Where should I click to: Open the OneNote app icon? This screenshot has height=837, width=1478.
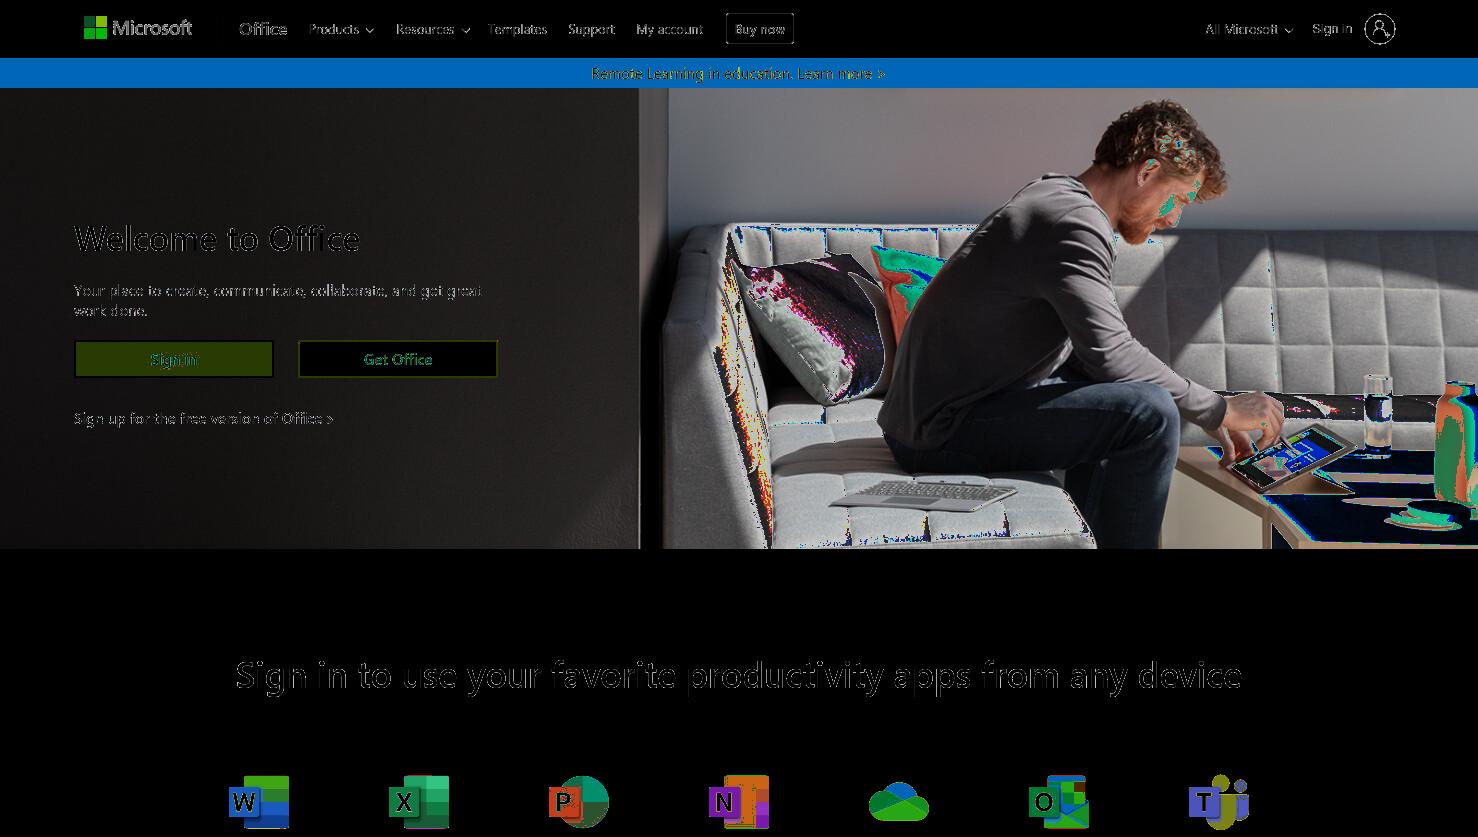739,802
